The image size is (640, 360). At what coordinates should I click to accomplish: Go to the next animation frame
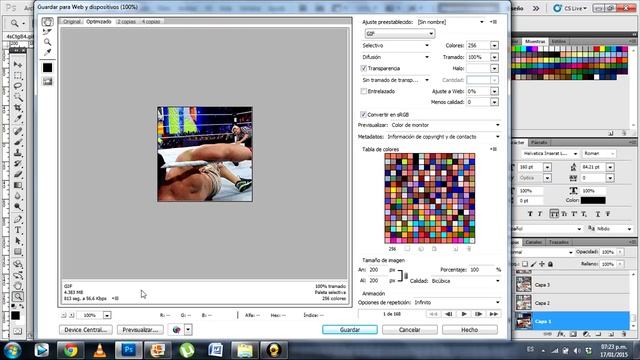tap(479, 314)
